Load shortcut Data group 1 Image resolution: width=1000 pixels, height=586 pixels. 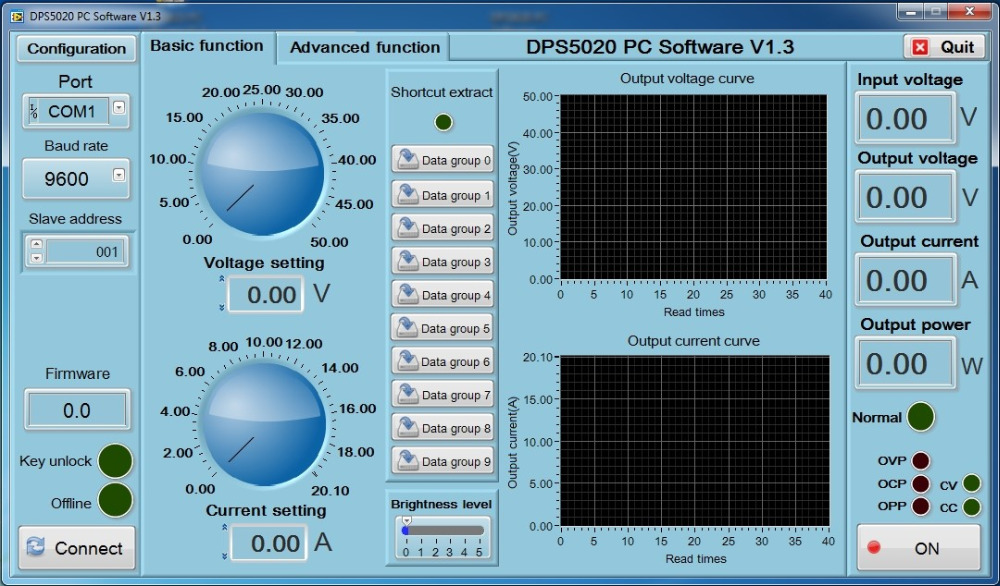(443, 194)
